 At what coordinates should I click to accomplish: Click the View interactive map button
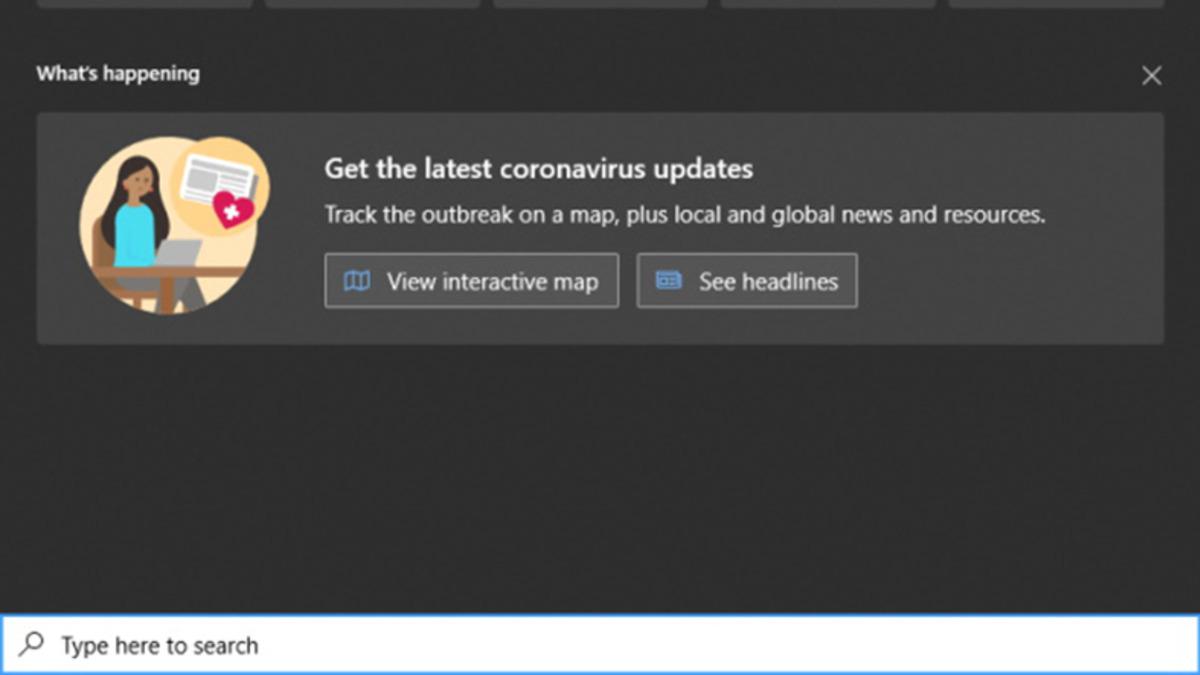(x=471, y=281)
